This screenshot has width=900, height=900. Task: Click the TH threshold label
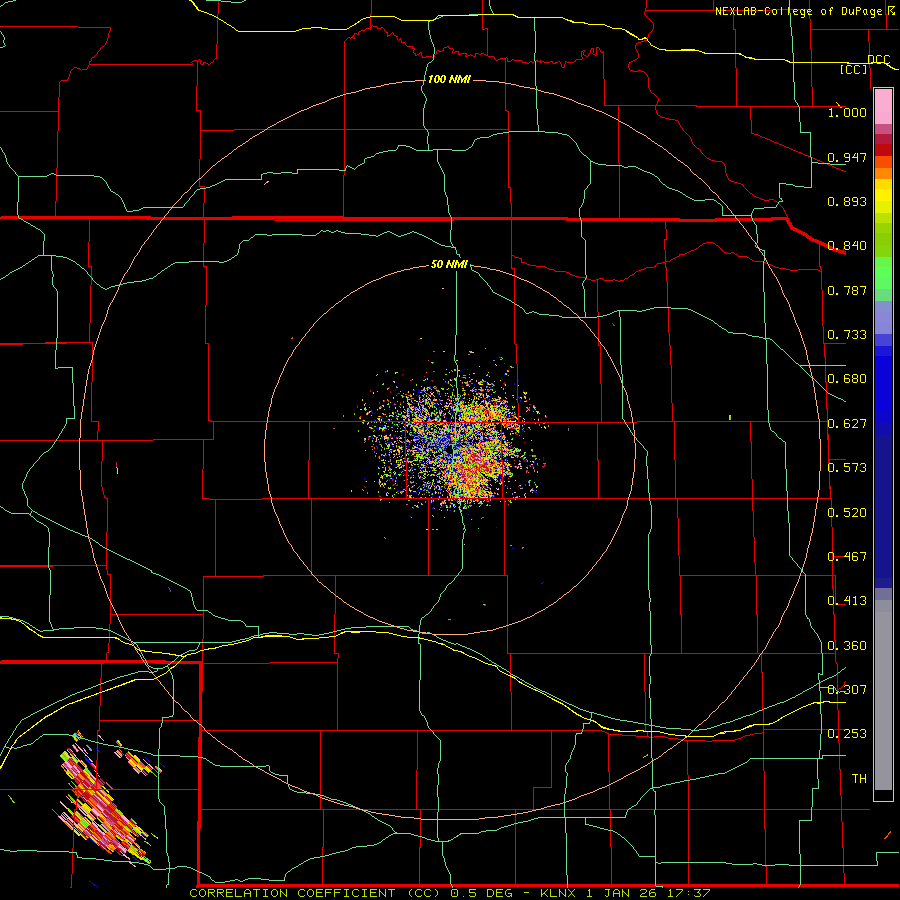pyautogui.click(x=859, y=779)
